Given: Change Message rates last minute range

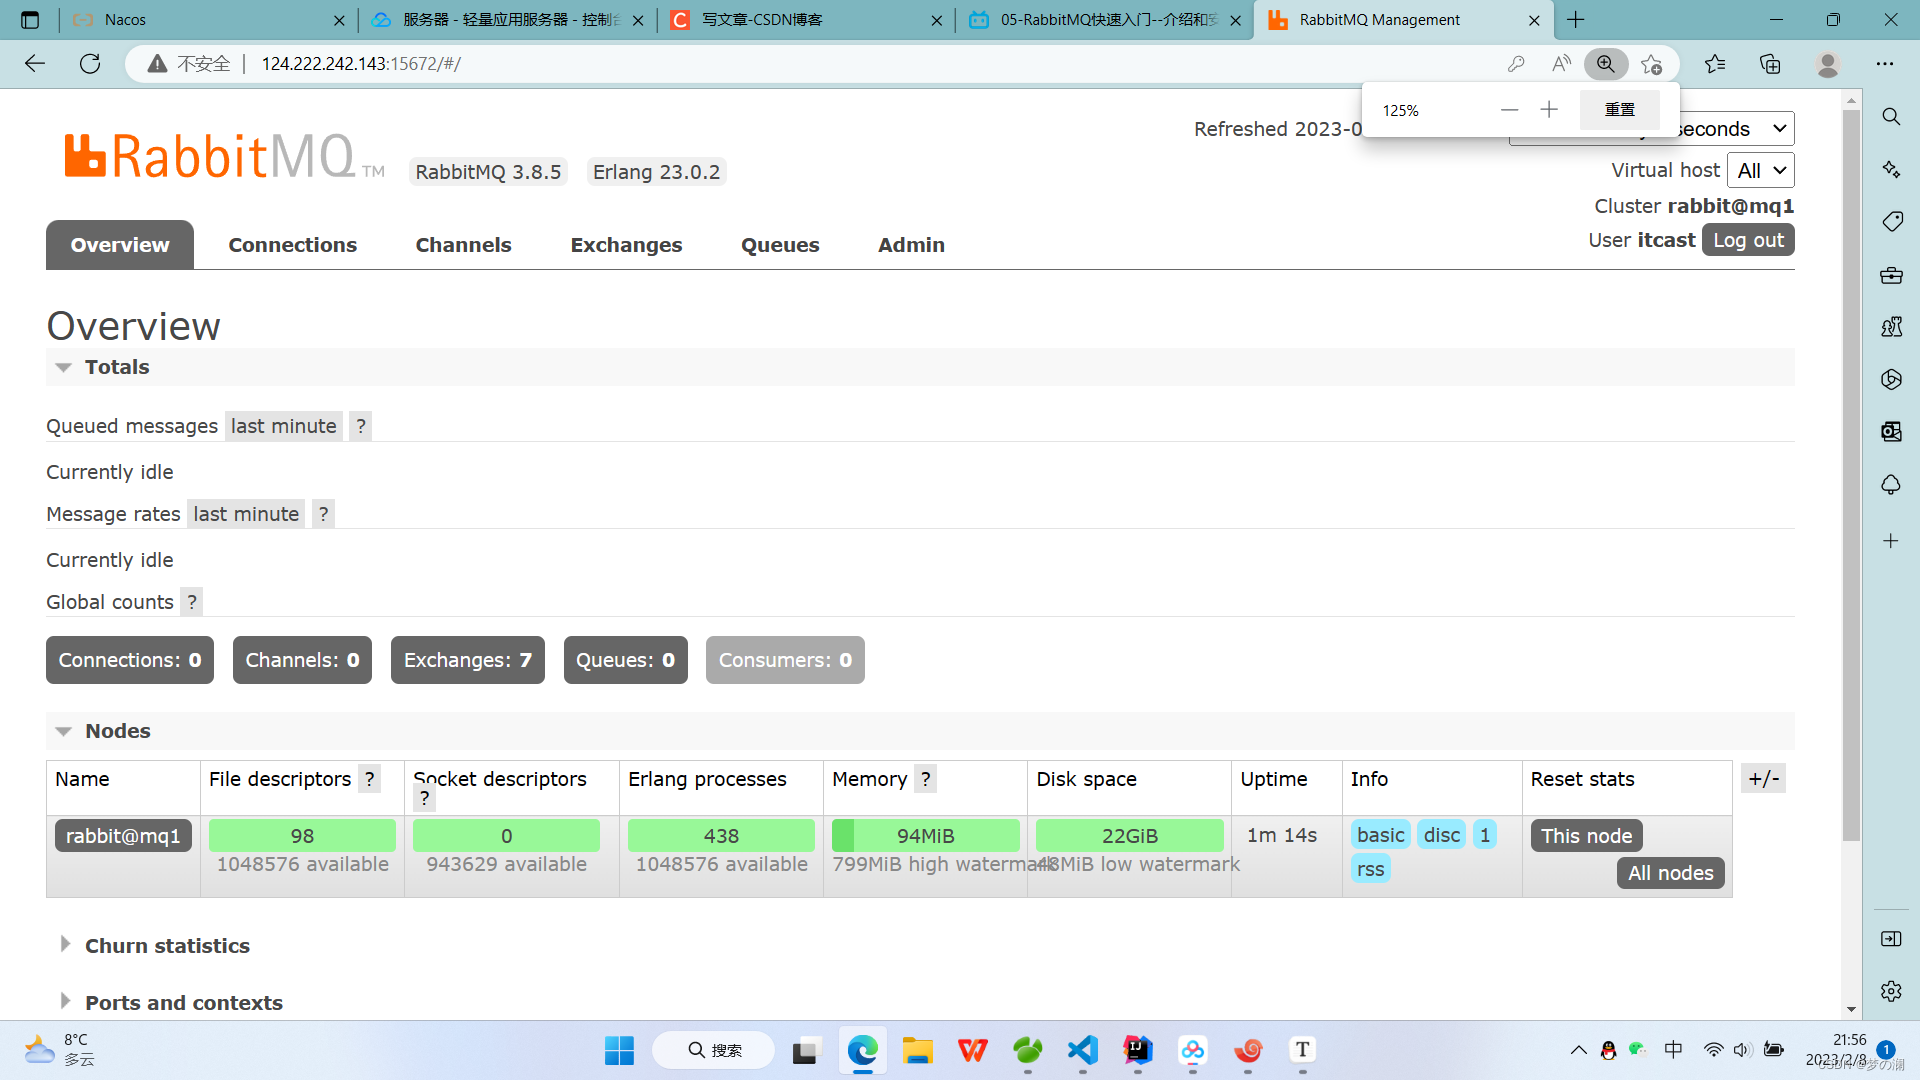Looking at the screenshot, I should (x=246, y=515).
